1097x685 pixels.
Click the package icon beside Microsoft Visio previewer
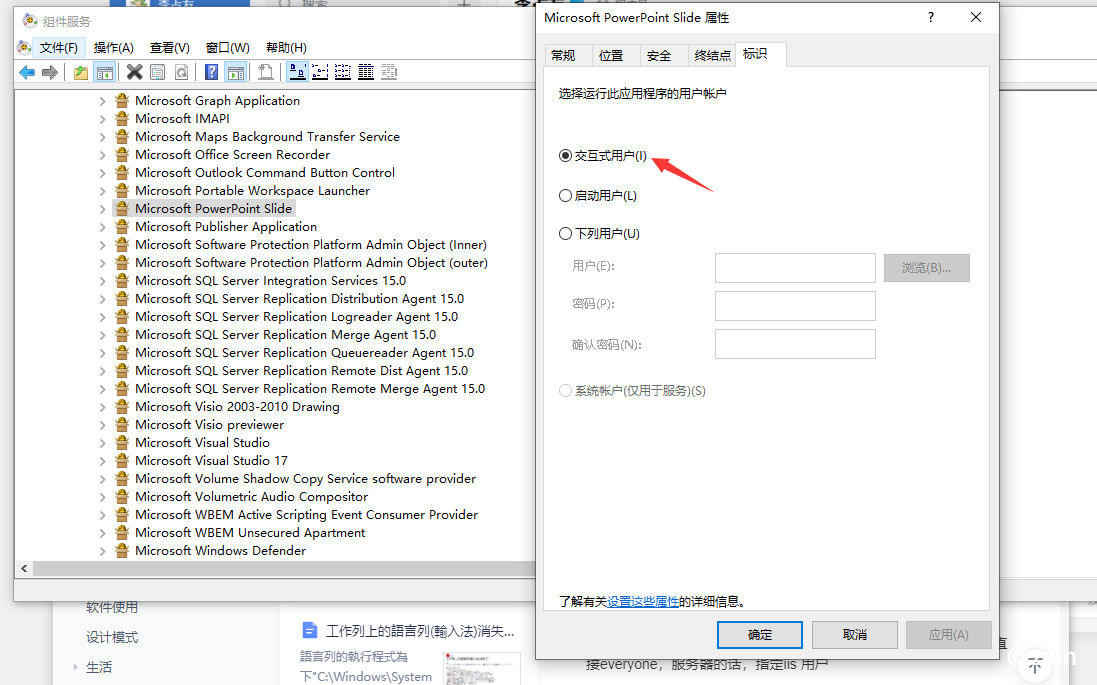122,425
